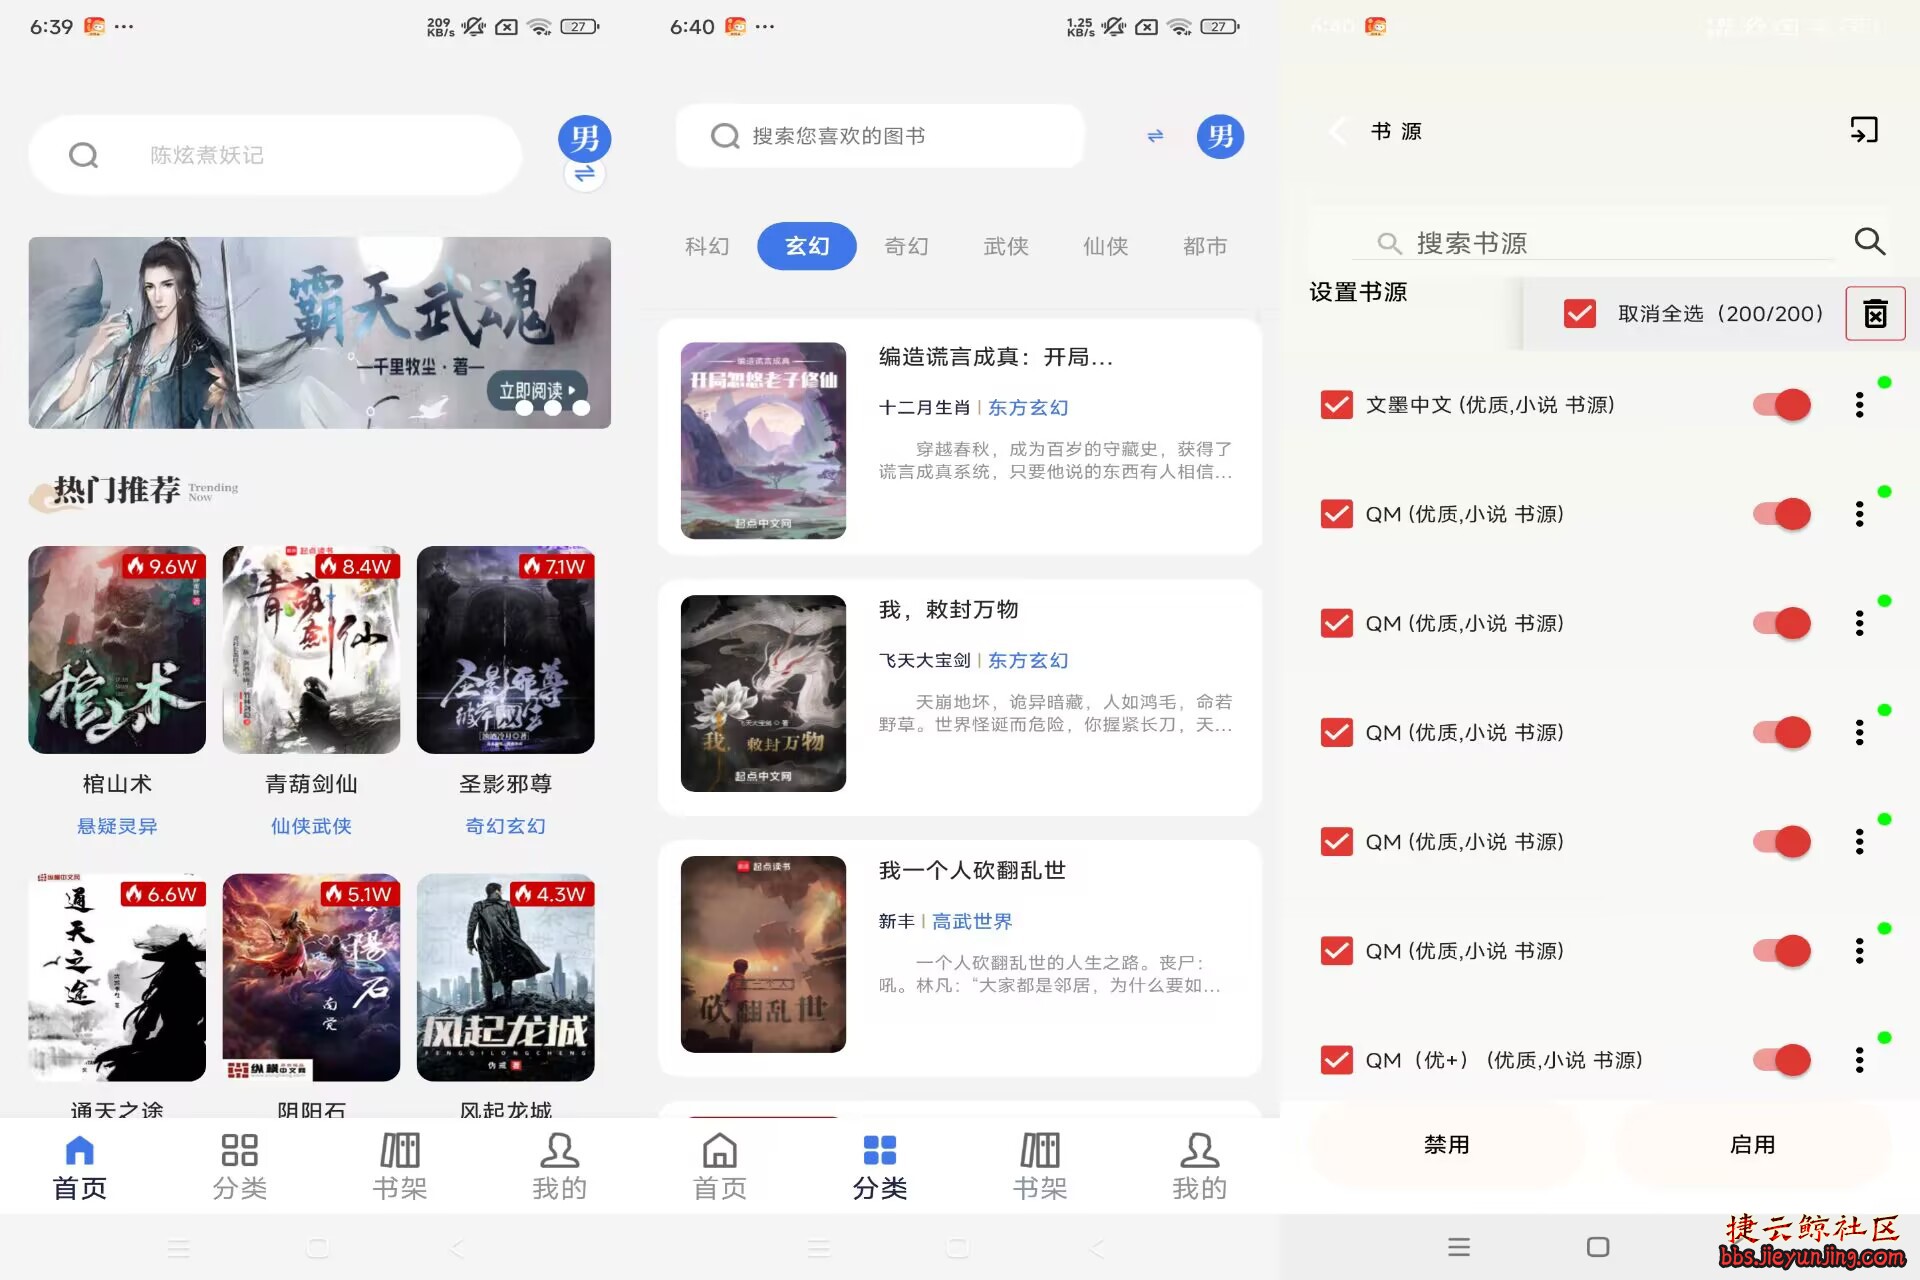Tap the 搜索您喜欢的图书 search field
This screenshot has width=1920, height=1280.
[880, 136]
